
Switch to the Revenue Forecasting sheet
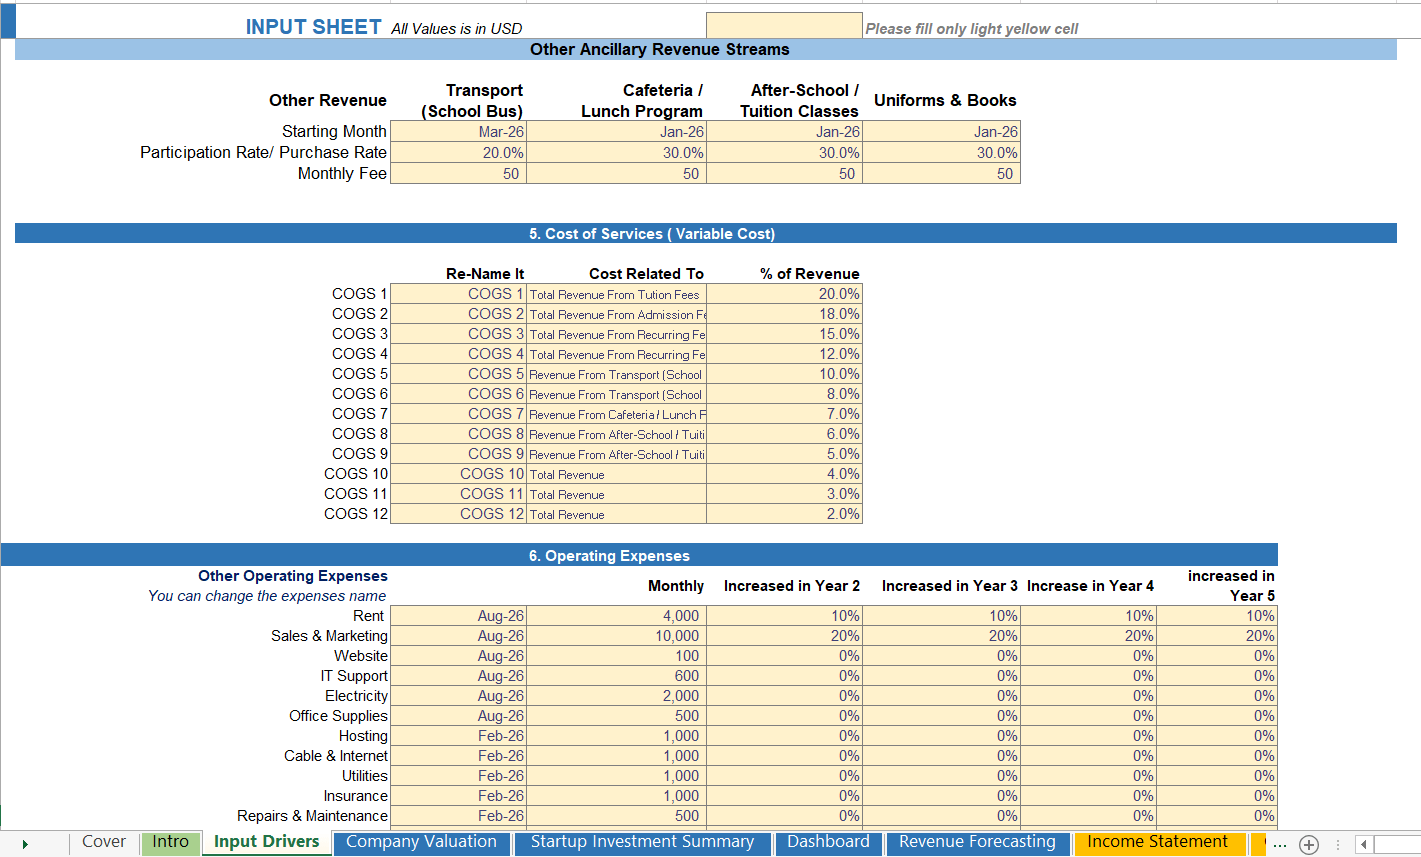coord(976,843)
